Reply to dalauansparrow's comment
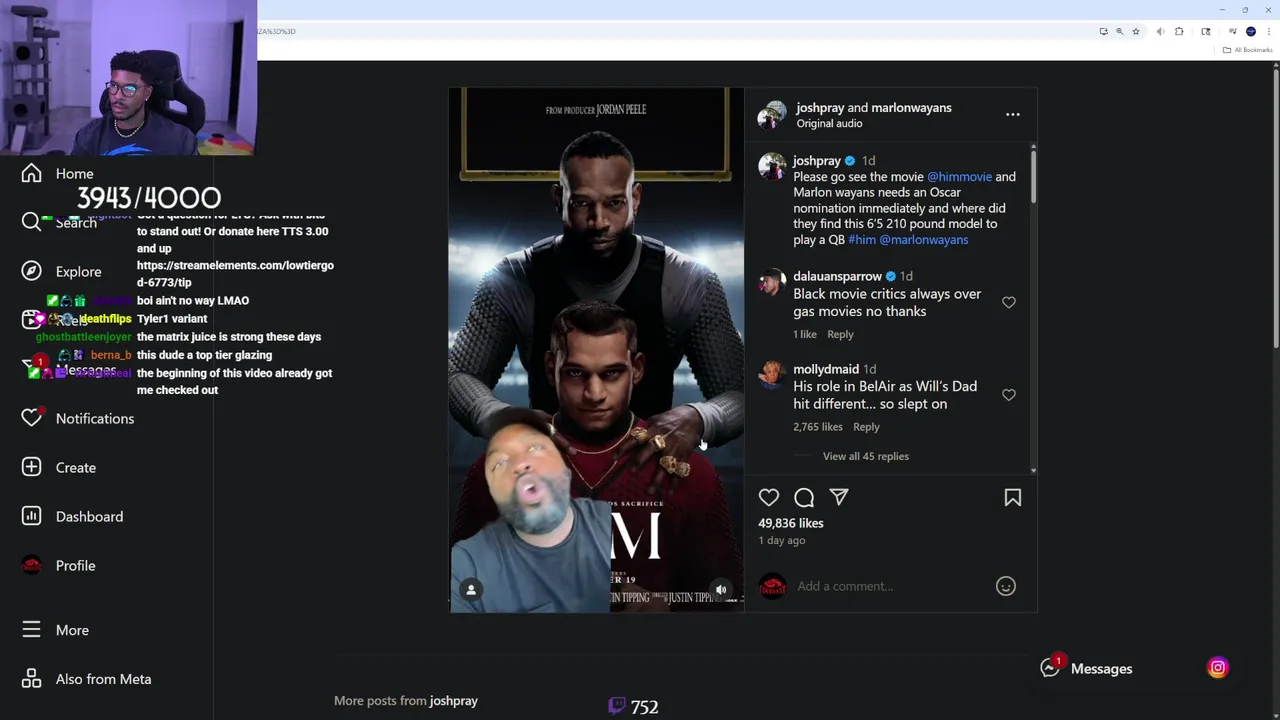Image resolution: width=1280 pixels, height=720 pixels. 840,334
